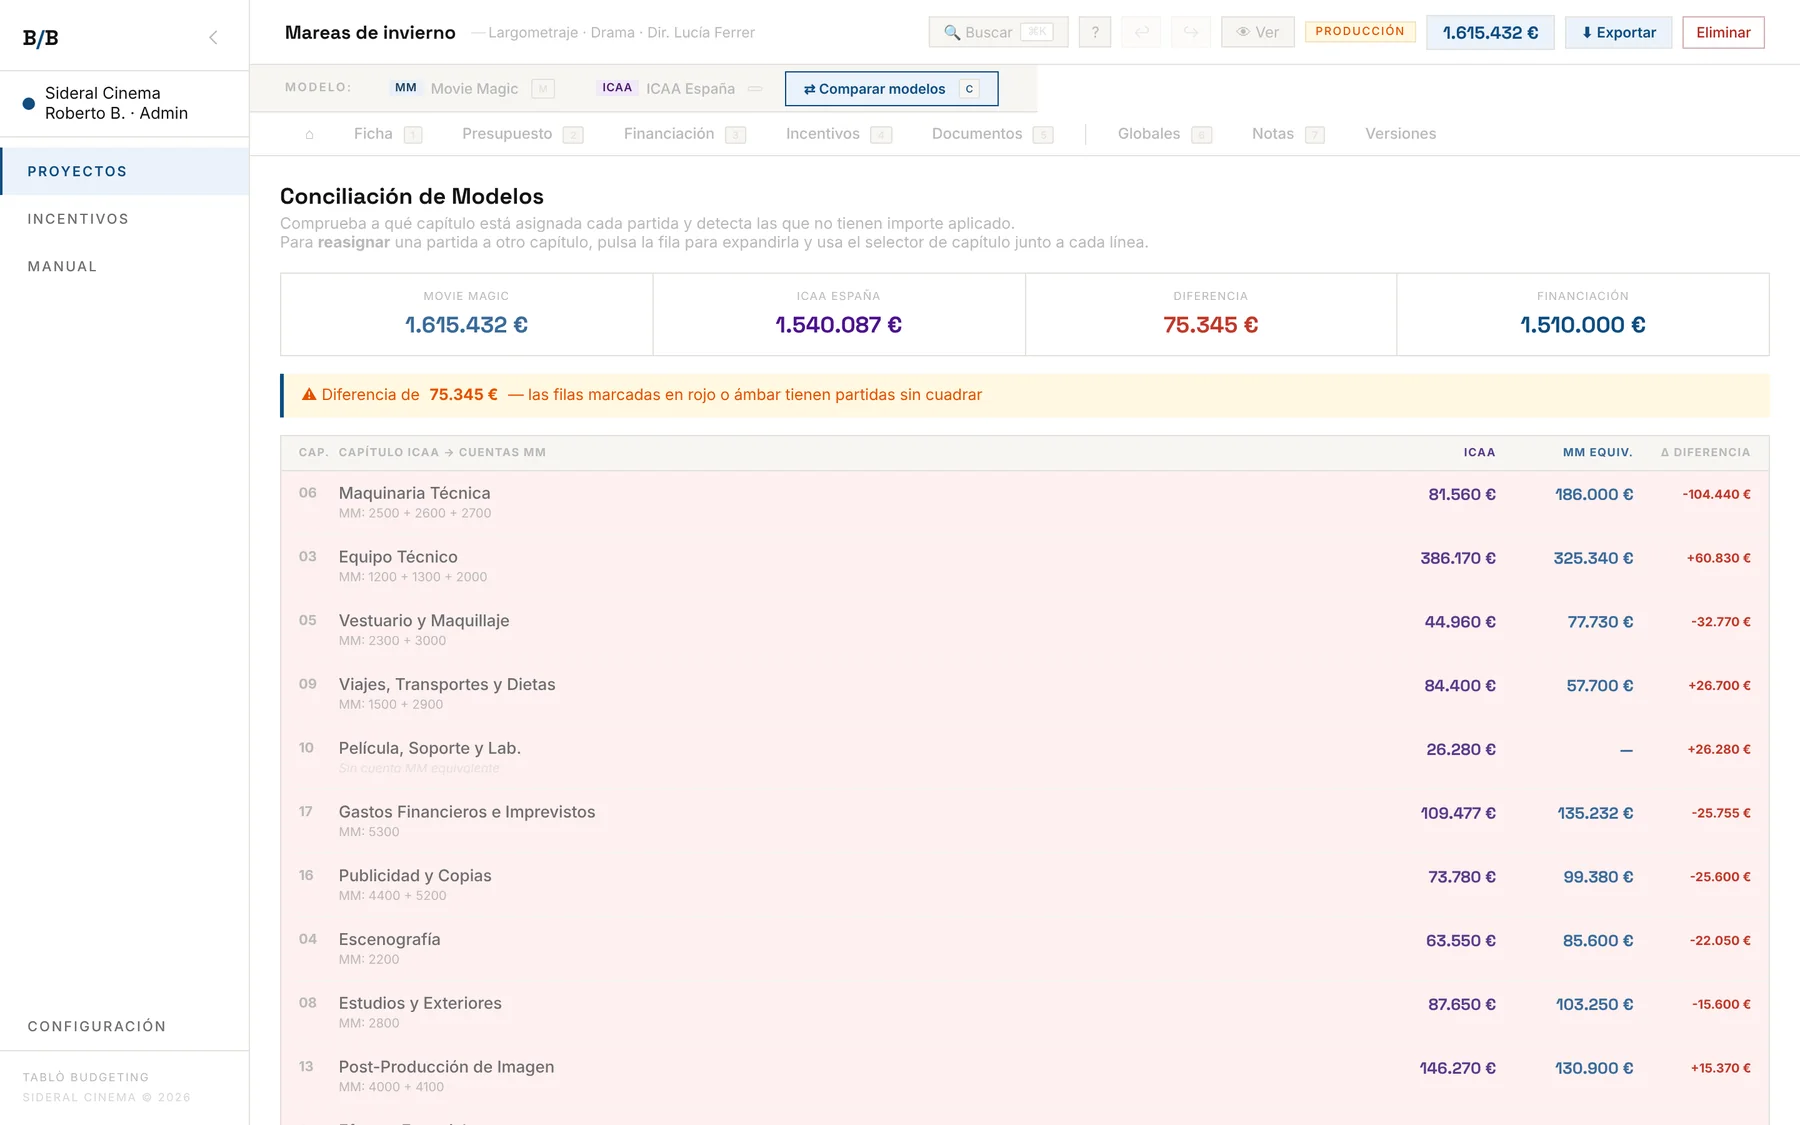Toggle the Ver view button
The height and width of the screenshot is (1125, 1800).
[x=1258, y=32]
